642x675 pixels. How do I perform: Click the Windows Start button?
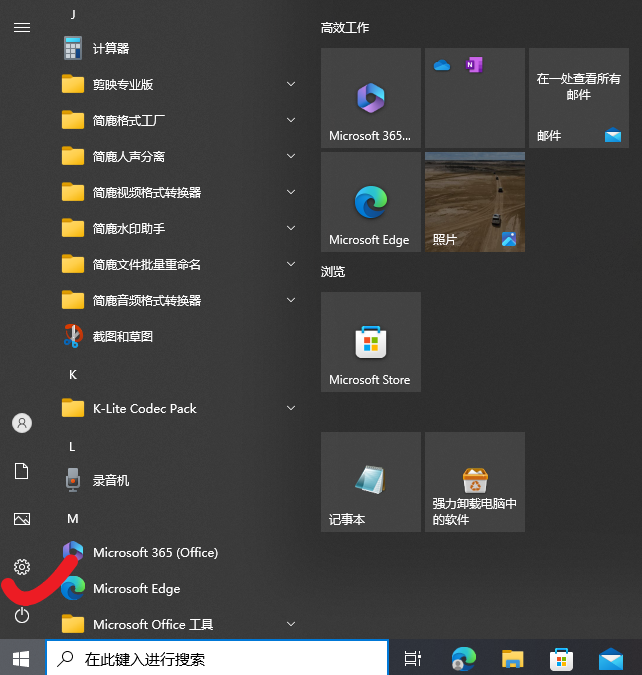(x=22, y=659)
